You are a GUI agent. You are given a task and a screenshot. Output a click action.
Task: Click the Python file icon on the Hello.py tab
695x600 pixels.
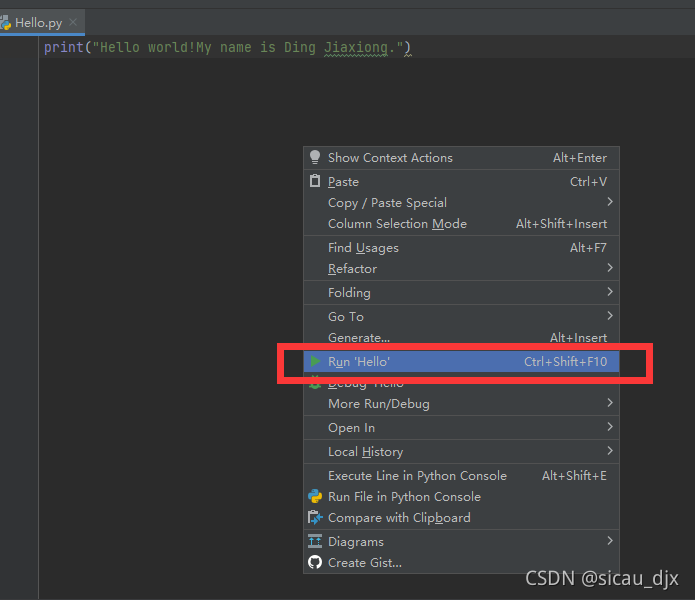coord(5,23)
